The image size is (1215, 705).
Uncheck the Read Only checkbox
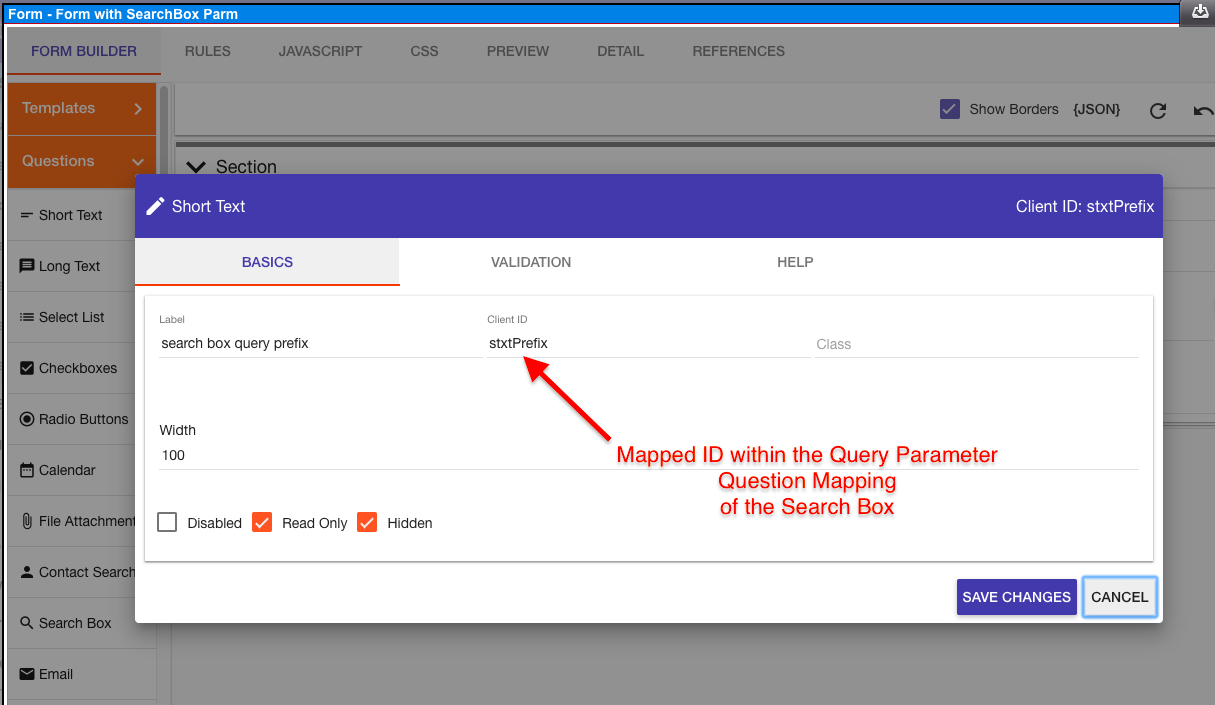tap(262, 522)
